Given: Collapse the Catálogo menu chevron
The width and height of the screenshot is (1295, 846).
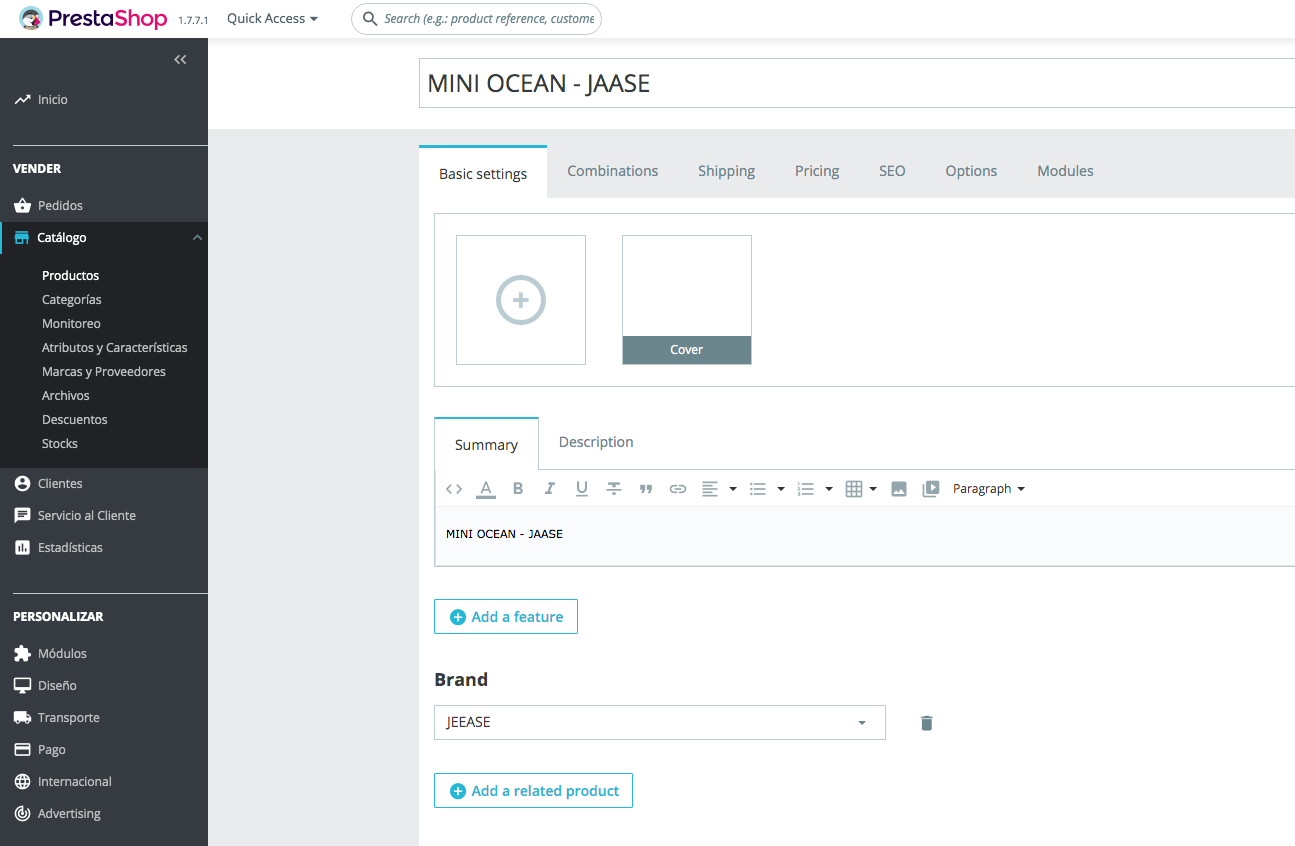Looking at the screenshot, I should 197,238.
